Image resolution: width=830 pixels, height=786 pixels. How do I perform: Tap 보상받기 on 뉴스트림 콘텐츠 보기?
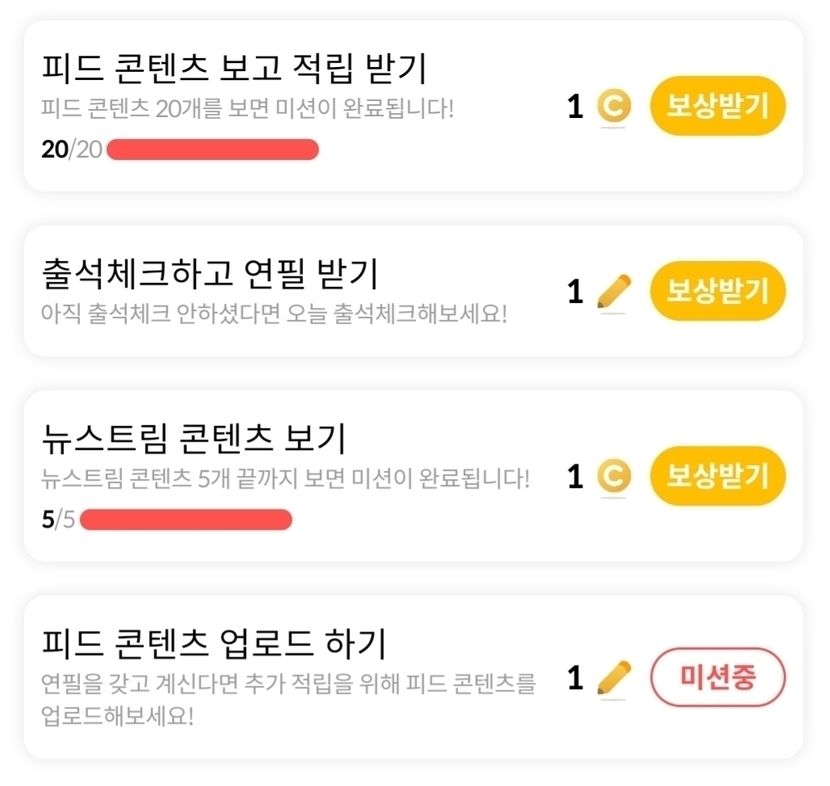click(717, 476)
